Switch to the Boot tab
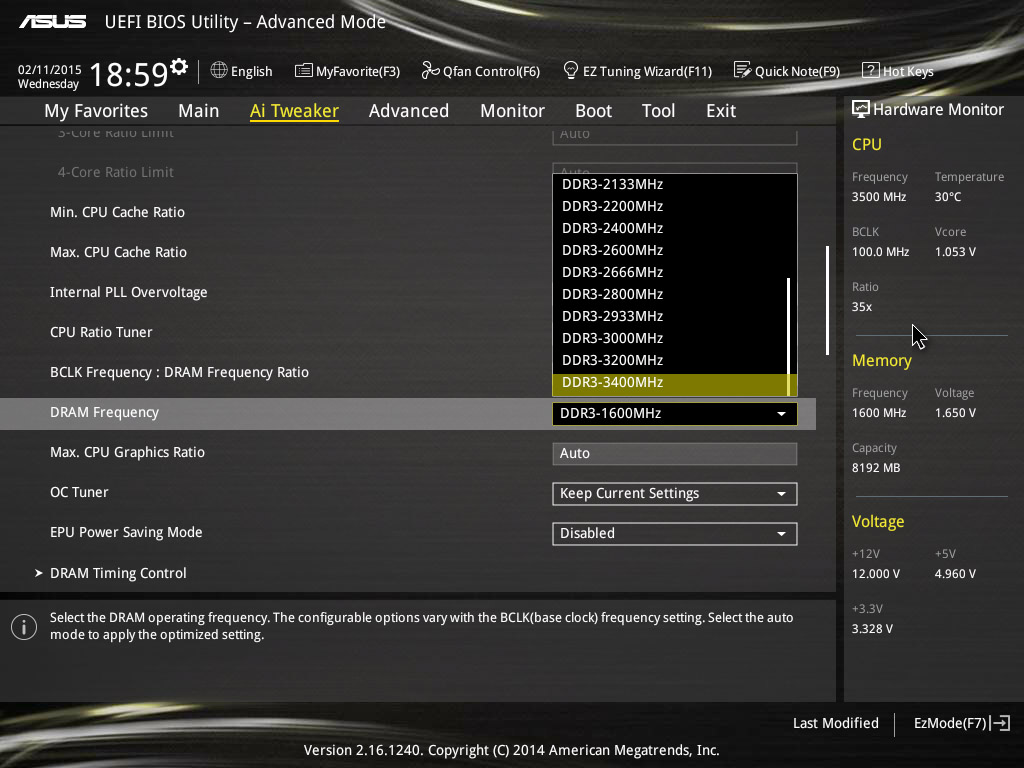Image resolution: width=1024 pixels, height=768 pixels. (x=594, y=110)
